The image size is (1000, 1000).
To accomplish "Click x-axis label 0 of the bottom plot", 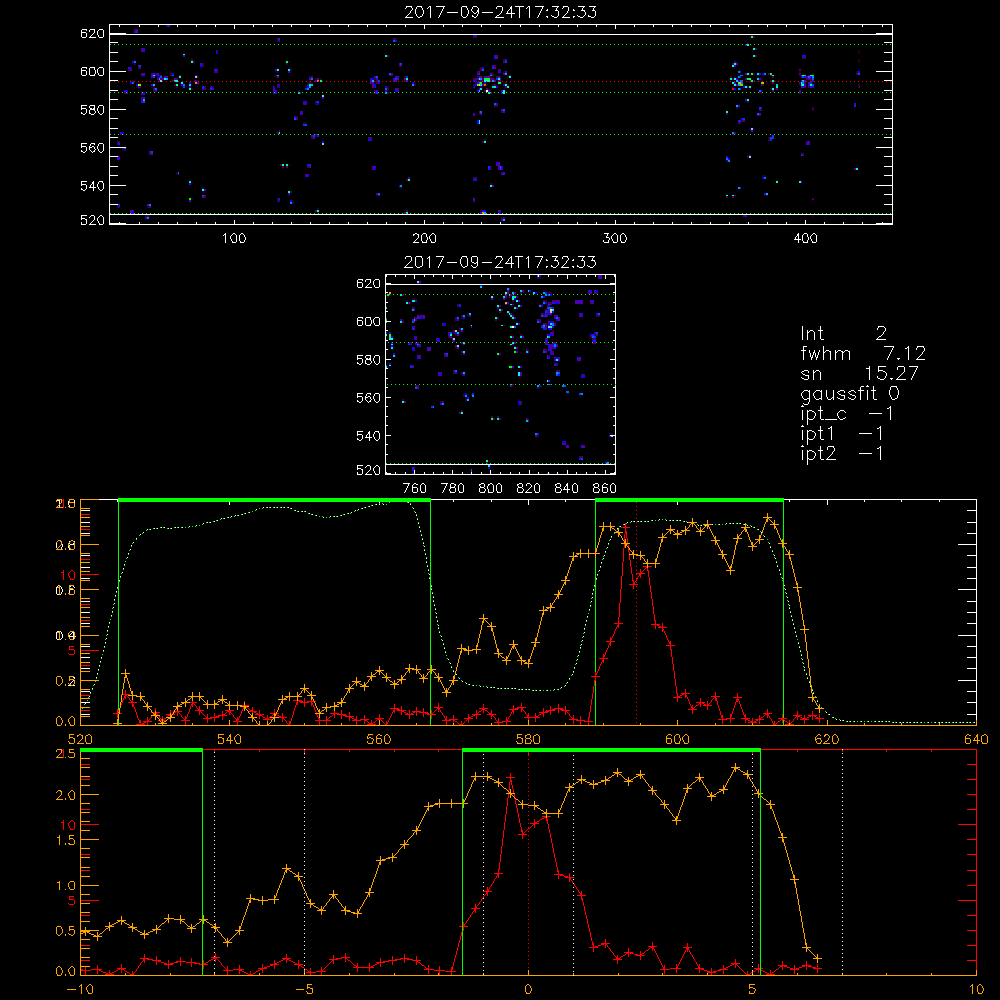I will 528,990.
